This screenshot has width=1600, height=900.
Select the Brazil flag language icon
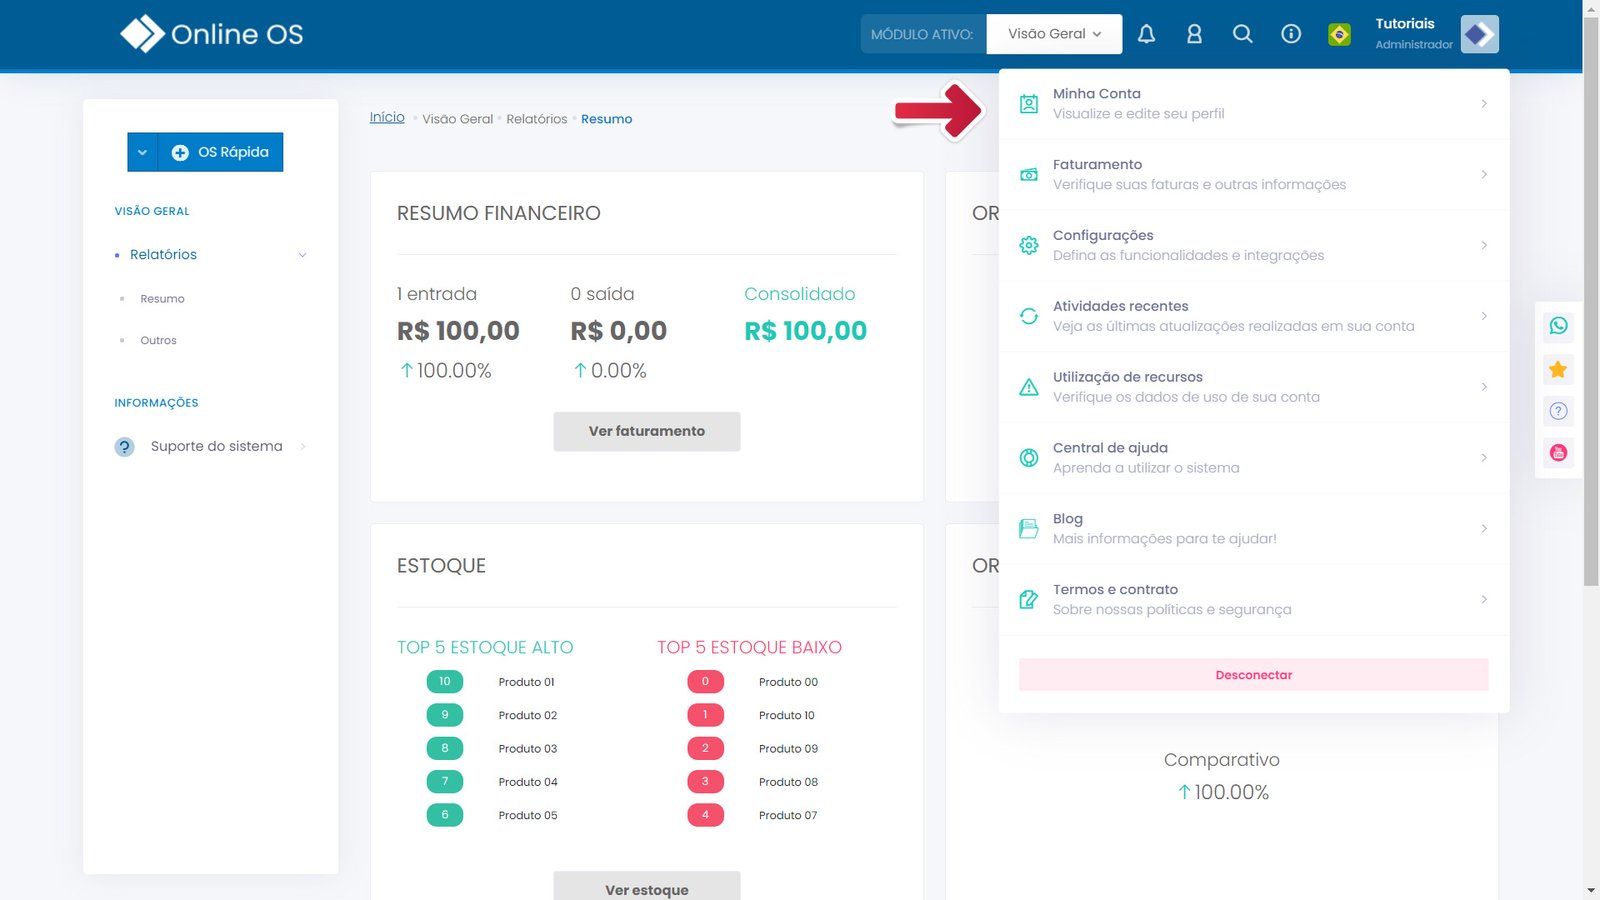pyautogui.click(x=1339, y=34)
